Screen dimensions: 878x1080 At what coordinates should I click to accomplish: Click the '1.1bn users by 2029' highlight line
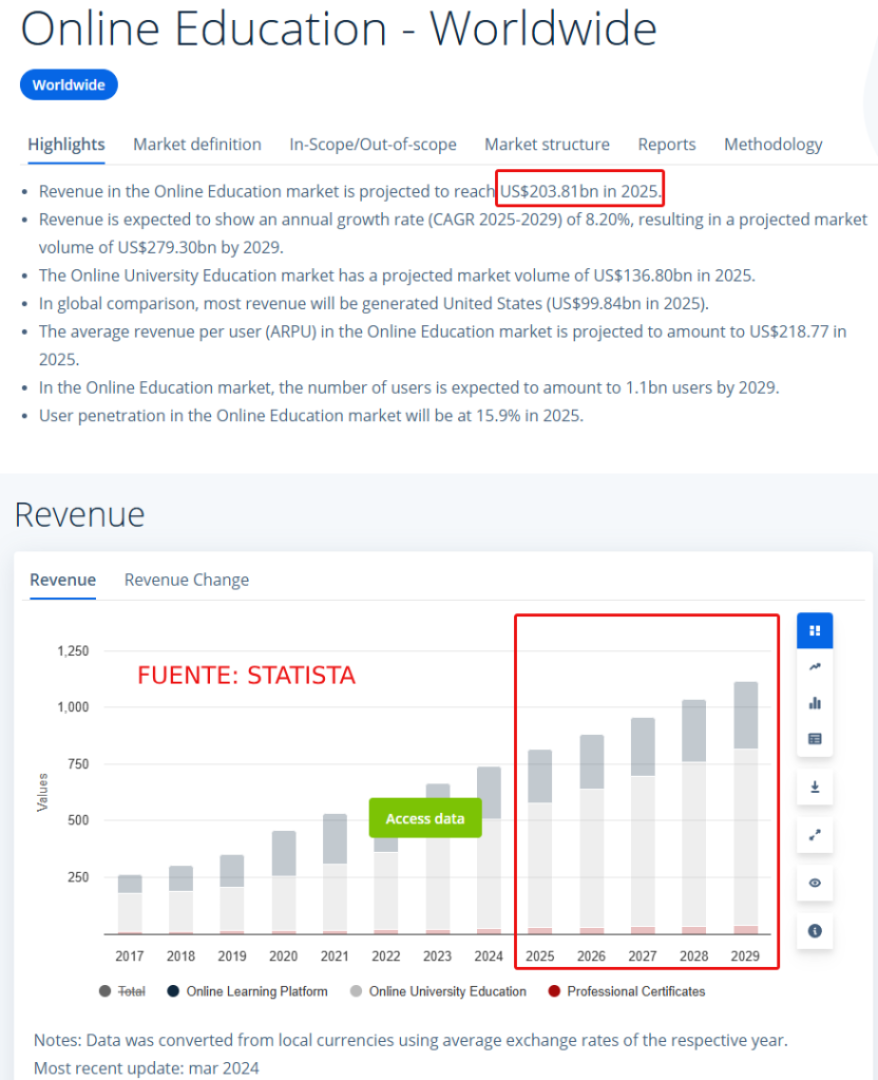pos(409,388)
